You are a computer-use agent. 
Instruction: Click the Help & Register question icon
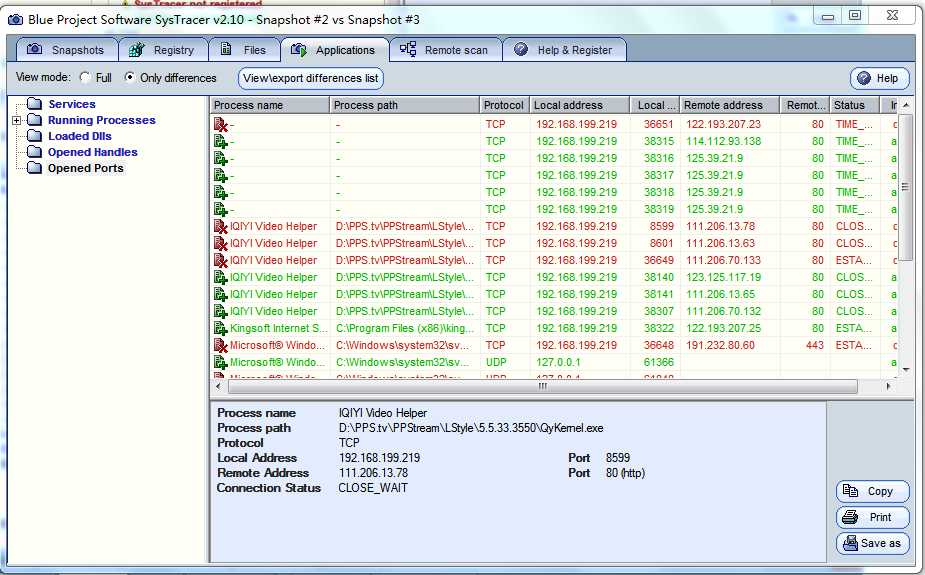pyautogui.click(x=521, y=49)
